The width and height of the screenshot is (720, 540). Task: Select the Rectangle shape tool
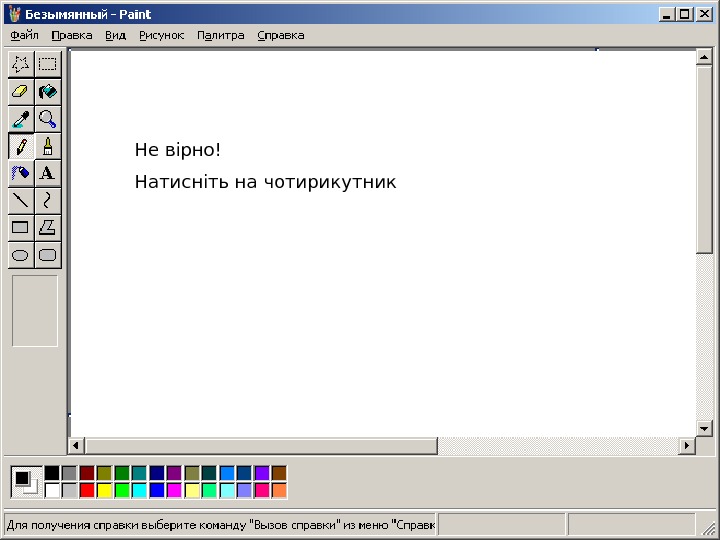coord(21,228)
